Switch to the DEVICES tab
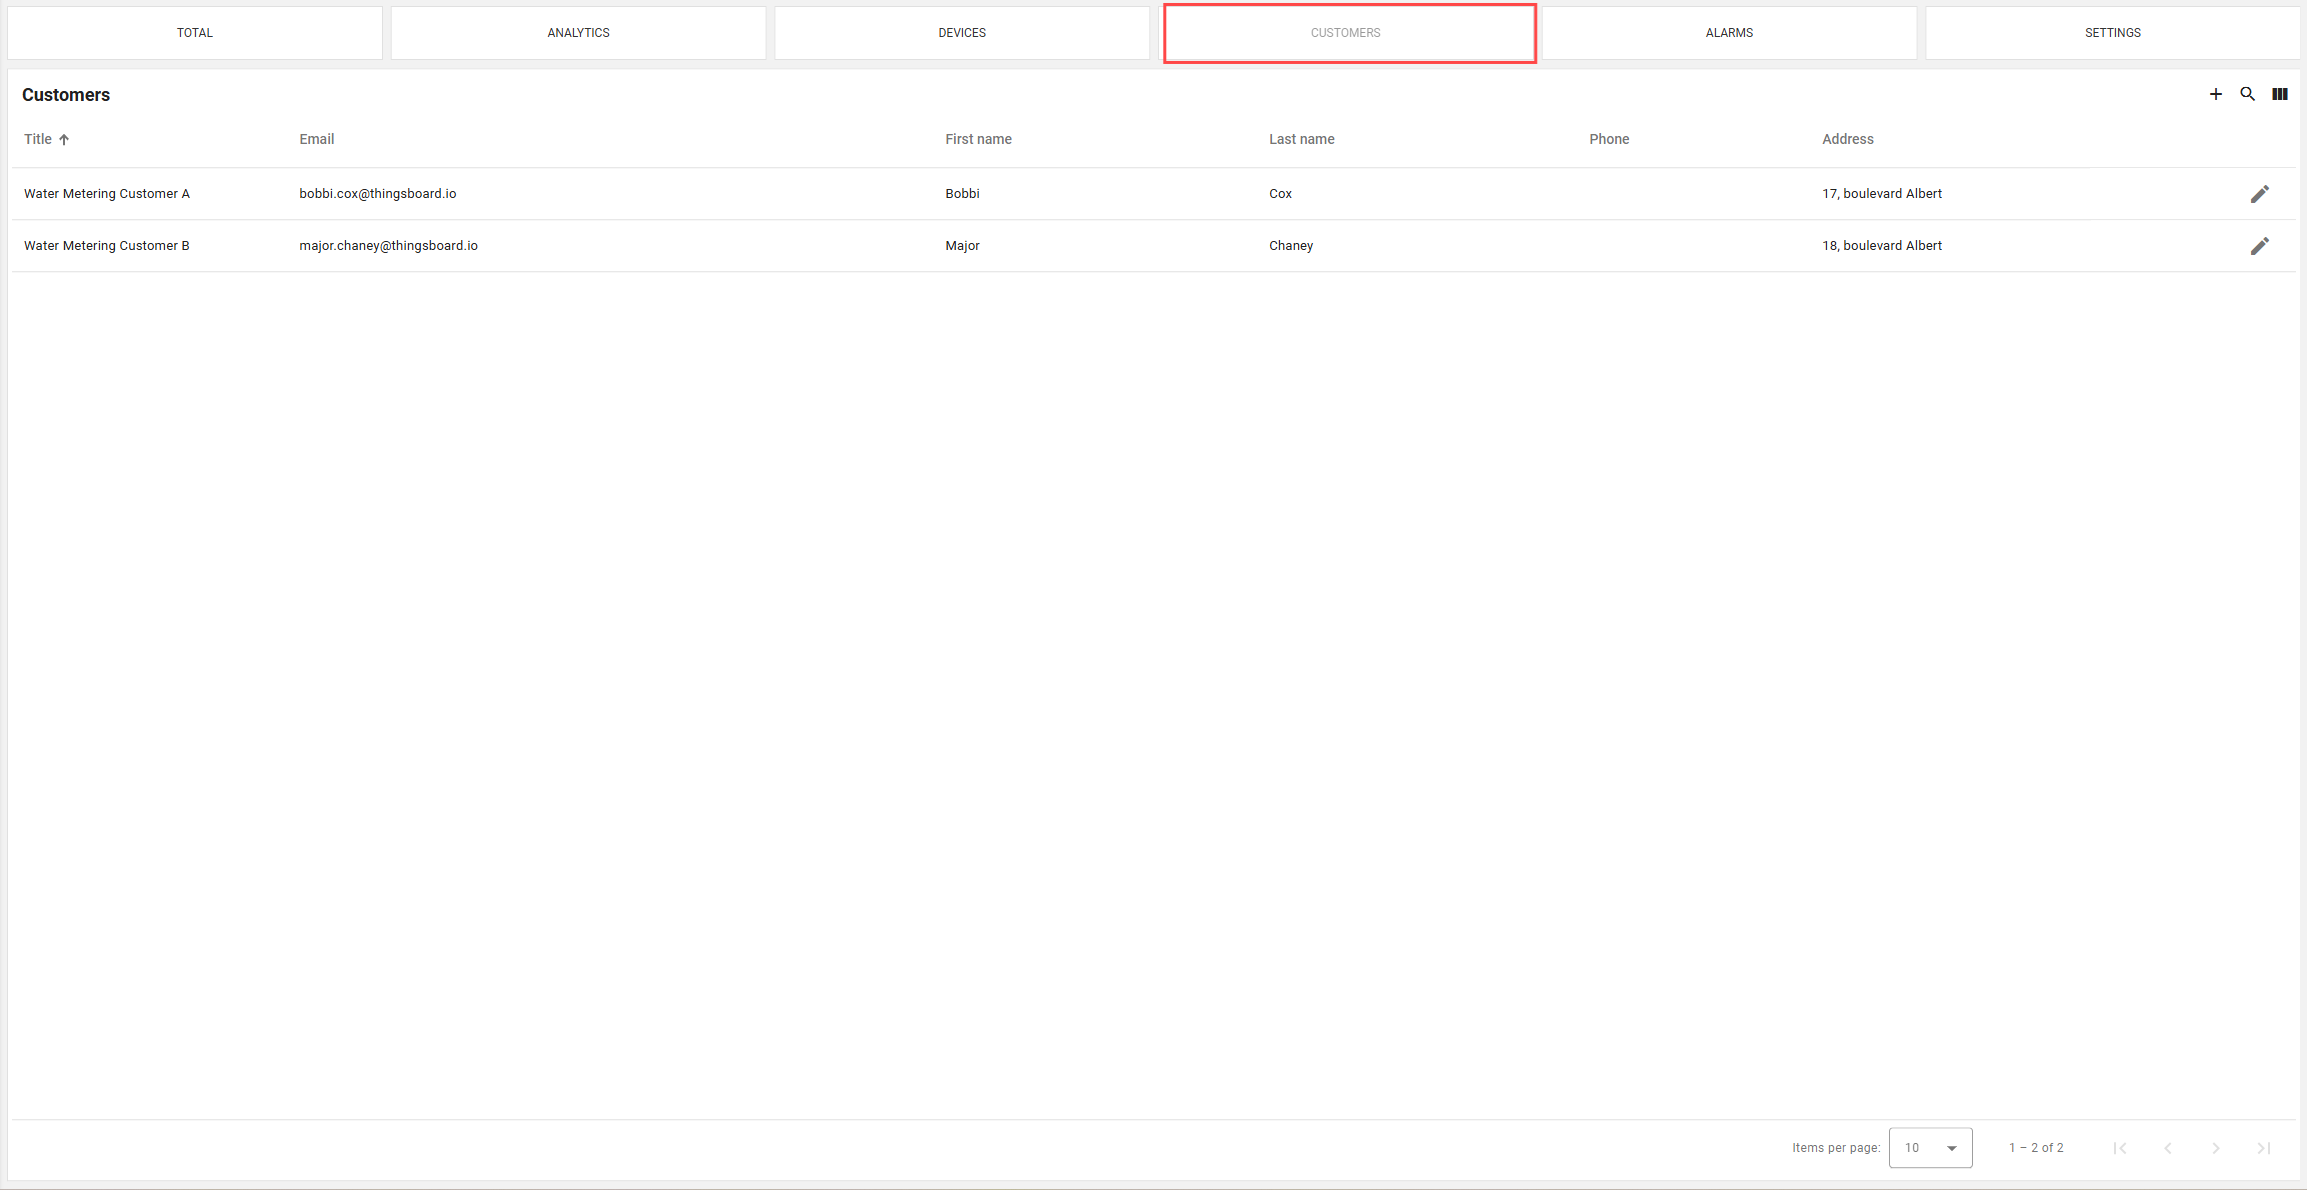2307x1190 pixels. tap(962, 33)
